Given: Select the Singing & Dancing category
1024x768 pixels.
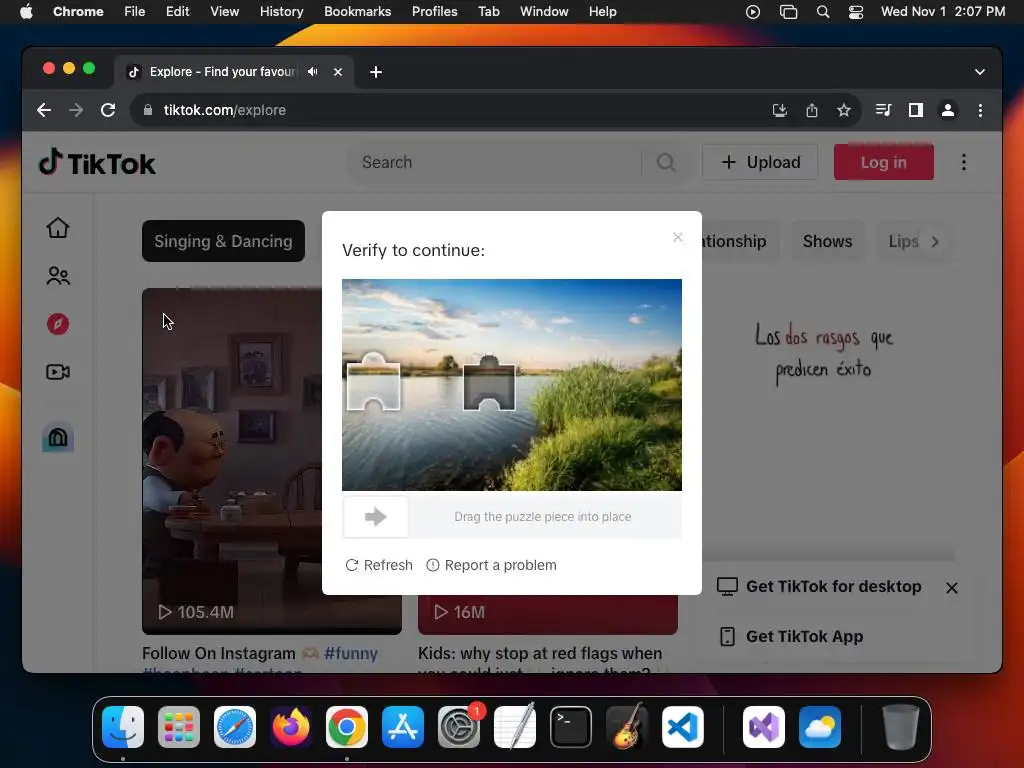Looking at the screenshot, I should 223,241.
